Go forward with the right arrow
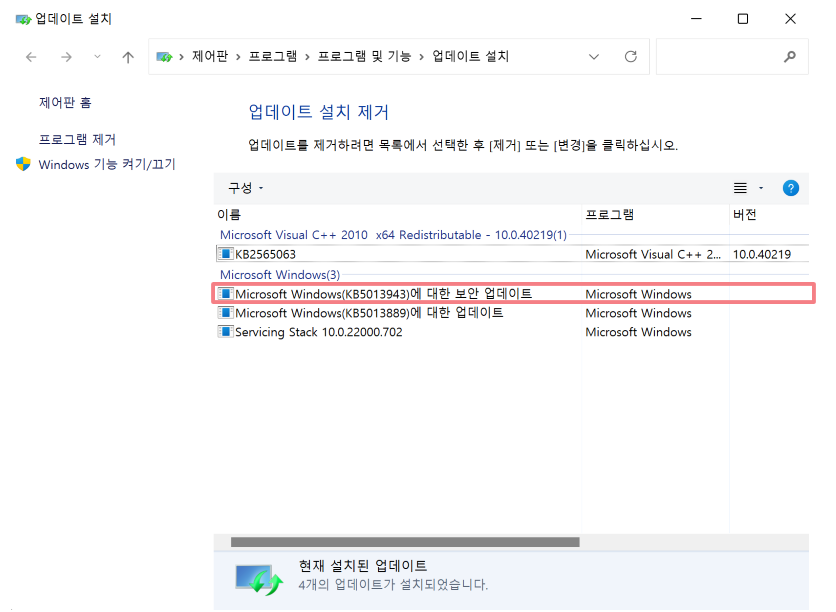 [66, 57]
